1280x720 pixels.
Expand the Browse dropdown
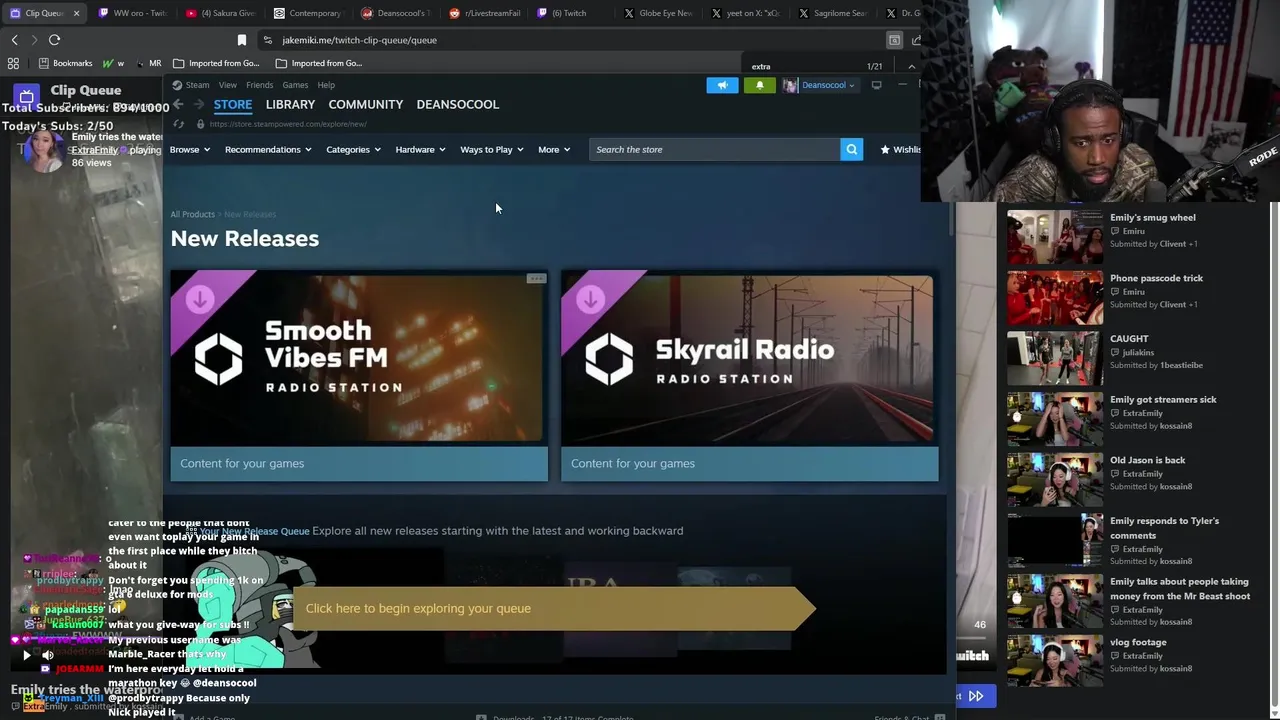tap(189, 149)
